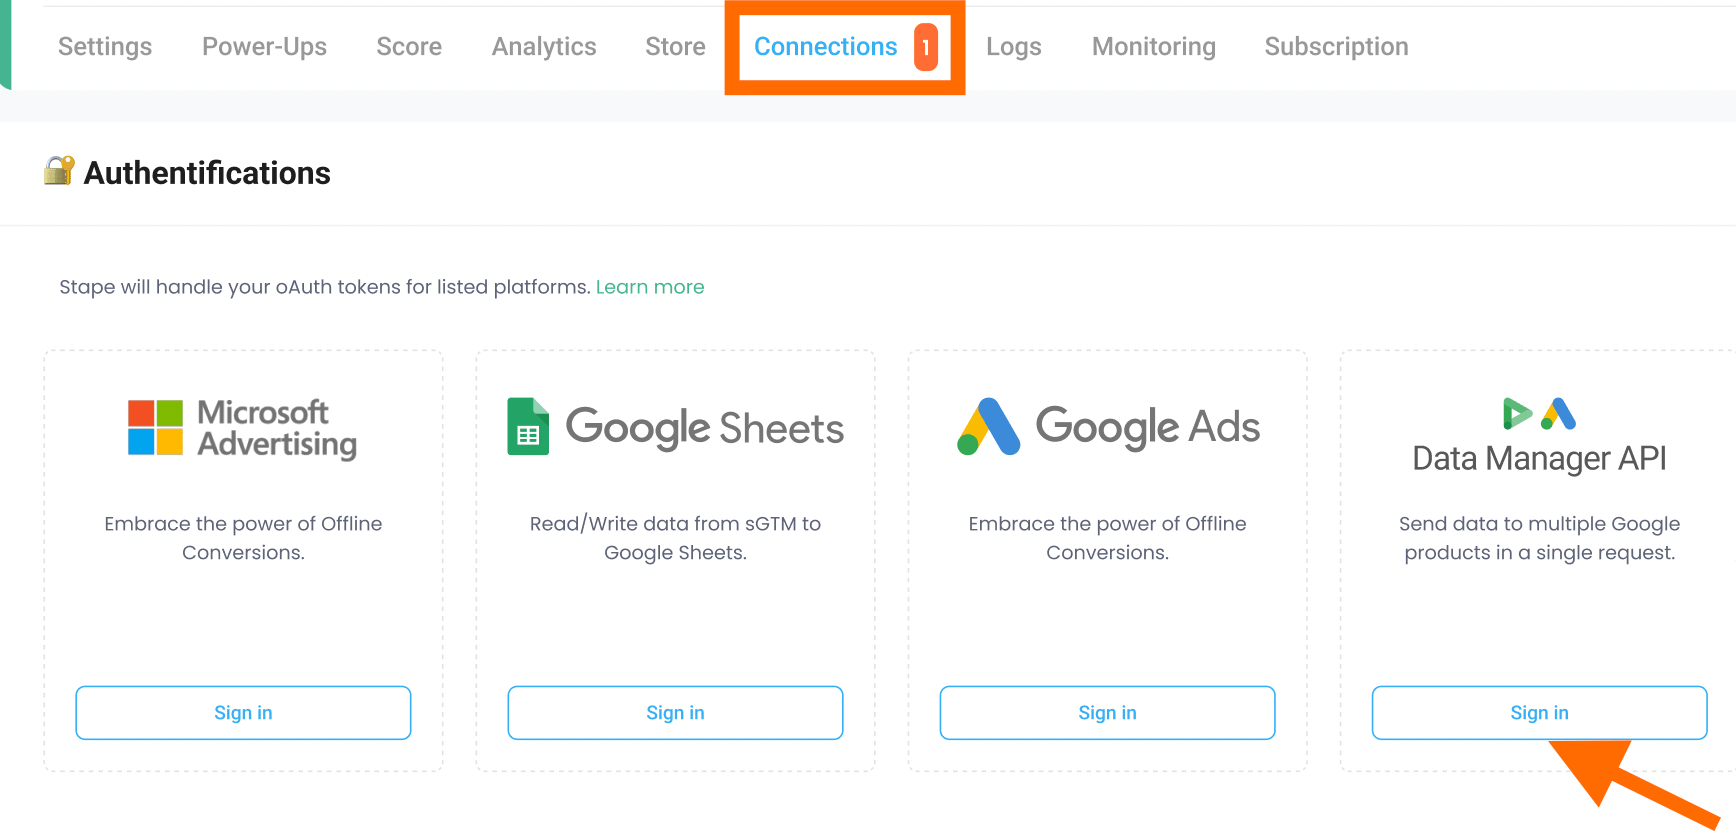Click the Microsoft Advertising logo
The image size is (1736, 832).
[243, 428]
